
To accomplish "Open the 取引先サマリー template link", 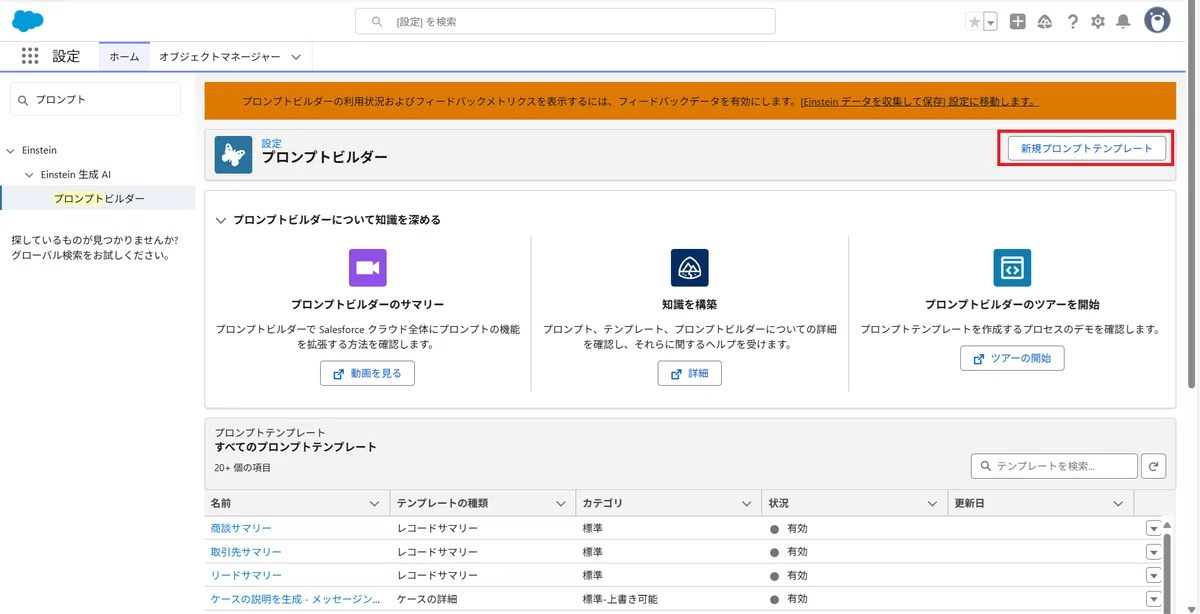I will click(246, 552).
